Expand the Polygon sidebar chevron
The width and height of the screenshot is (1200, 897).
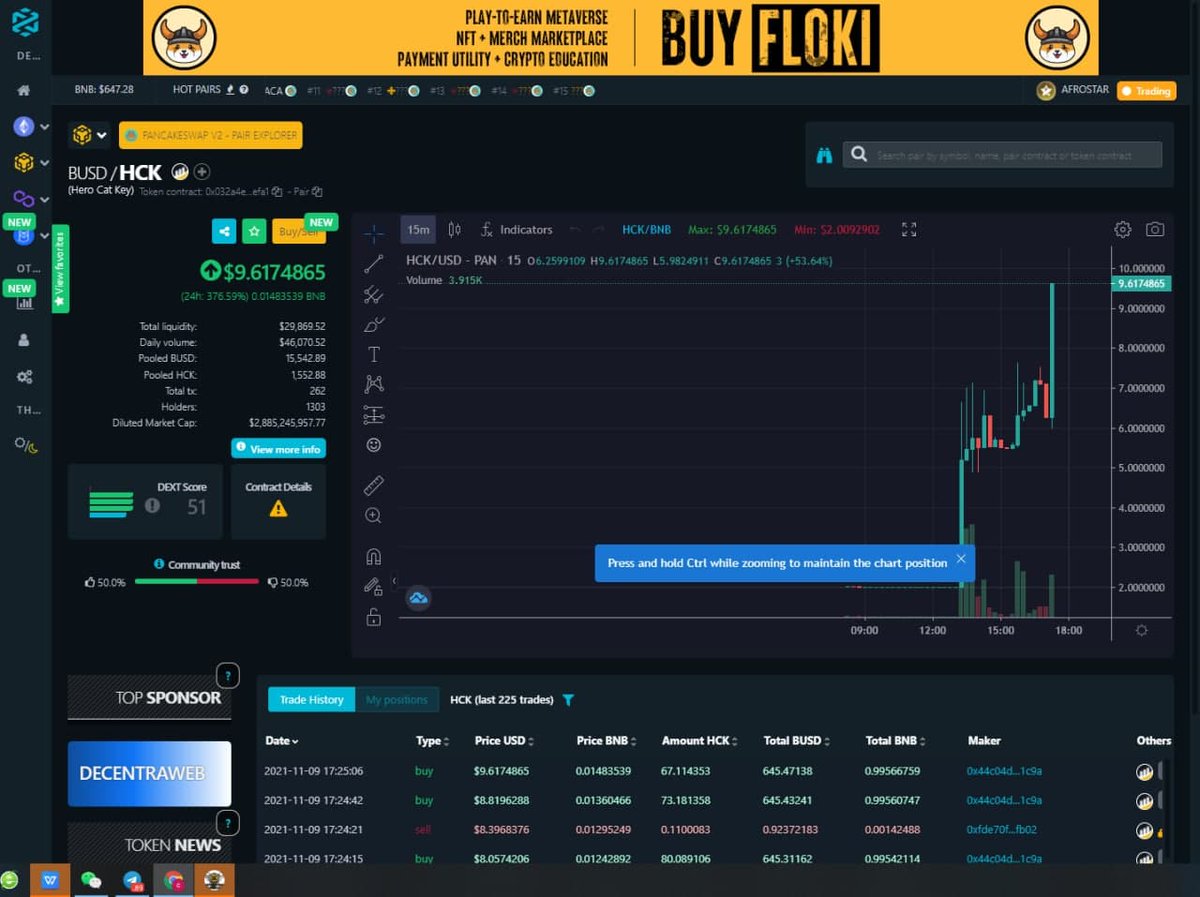click(44, 200)
